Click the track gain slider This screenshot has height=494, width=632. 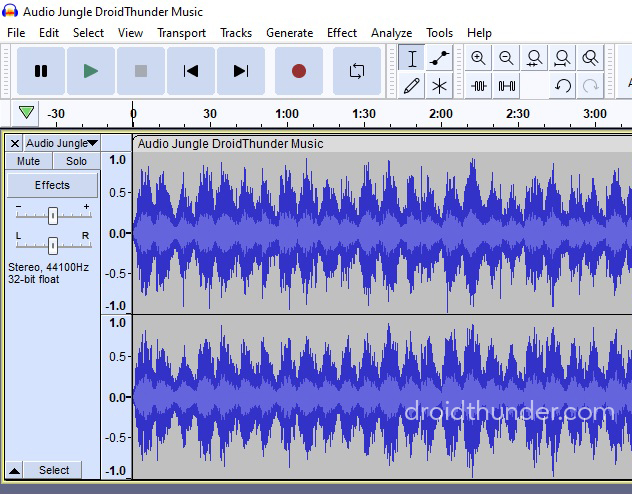[x=53, y=216]
